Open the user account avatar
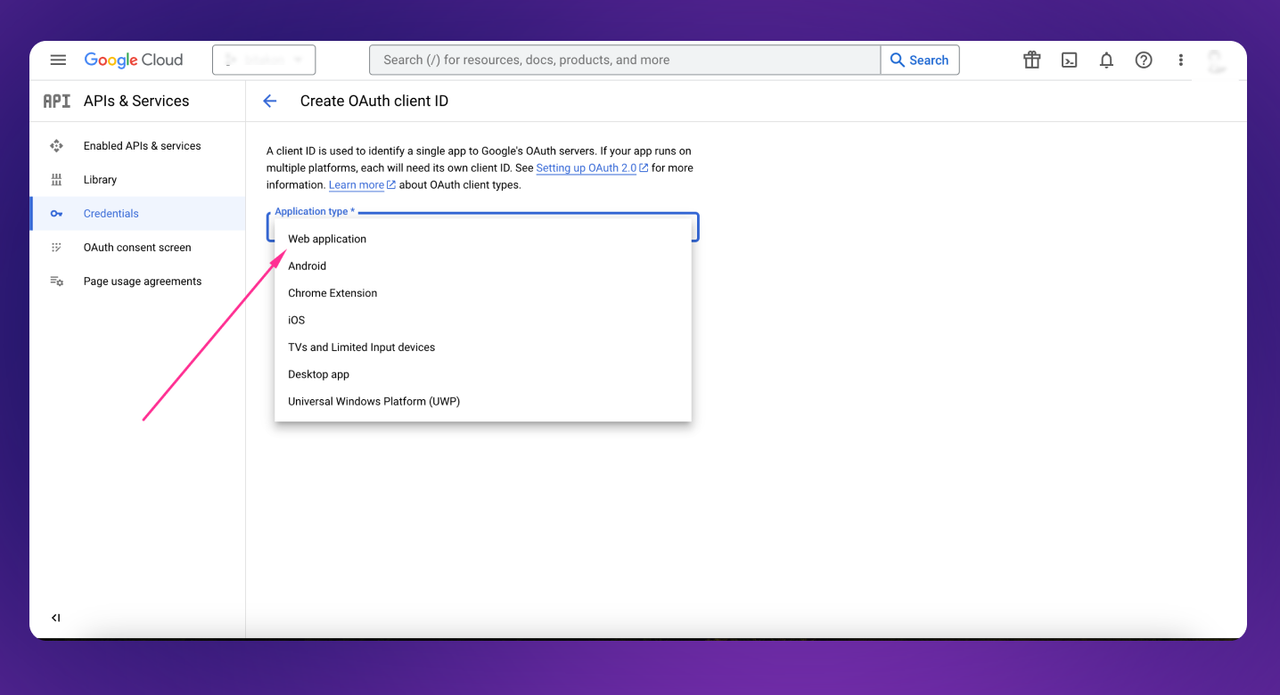1280x695 pixels. pos(1216,61)
